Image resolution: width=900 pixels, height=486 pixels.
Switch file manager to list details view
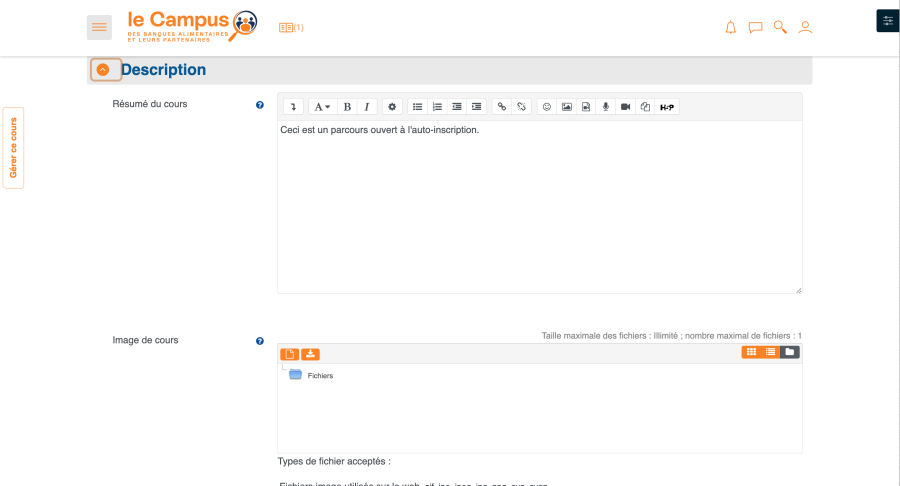pos(770,352)
